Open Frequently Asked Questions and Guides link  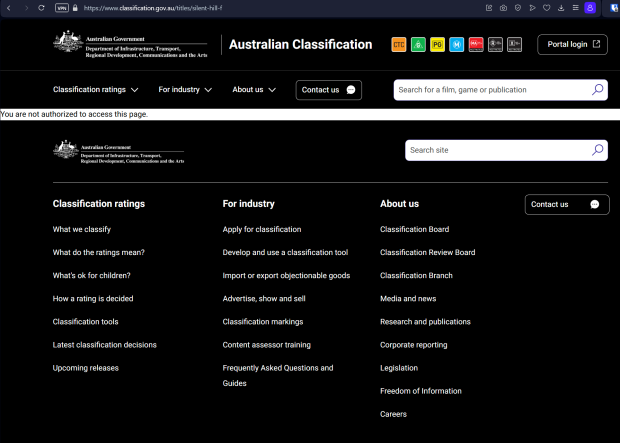point(278,375)
